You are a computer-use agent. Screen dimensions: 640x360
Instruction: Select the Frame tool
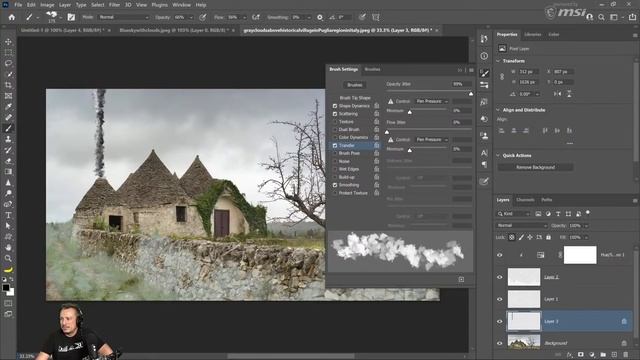tap(8, 96)
